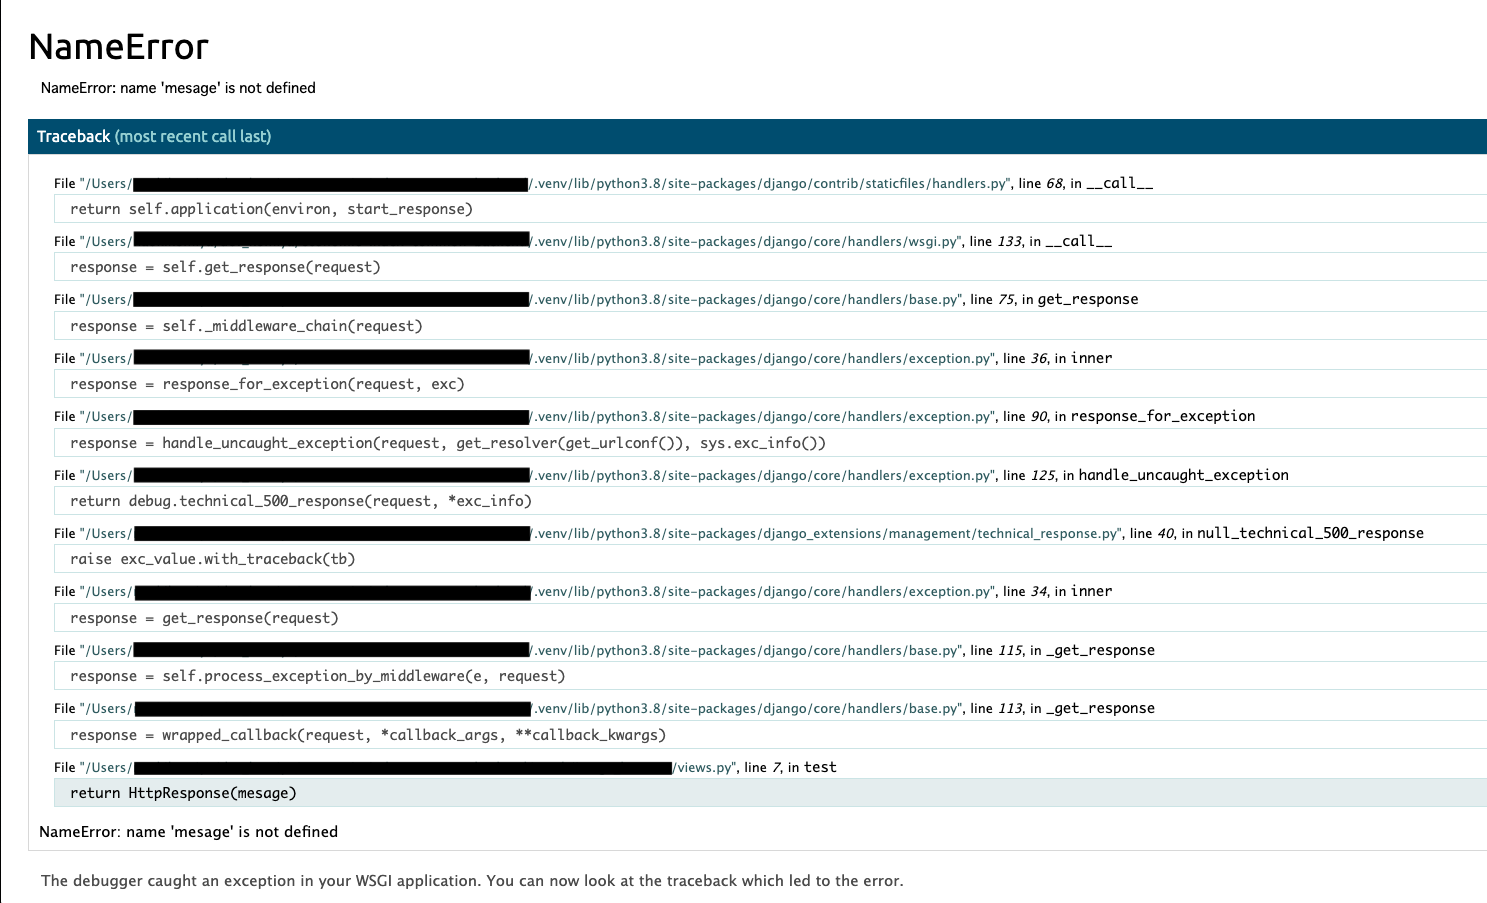The image size is (1487, 903).
Task: Open the technical_response.py line 40 frame
Action: pos(739,533)
